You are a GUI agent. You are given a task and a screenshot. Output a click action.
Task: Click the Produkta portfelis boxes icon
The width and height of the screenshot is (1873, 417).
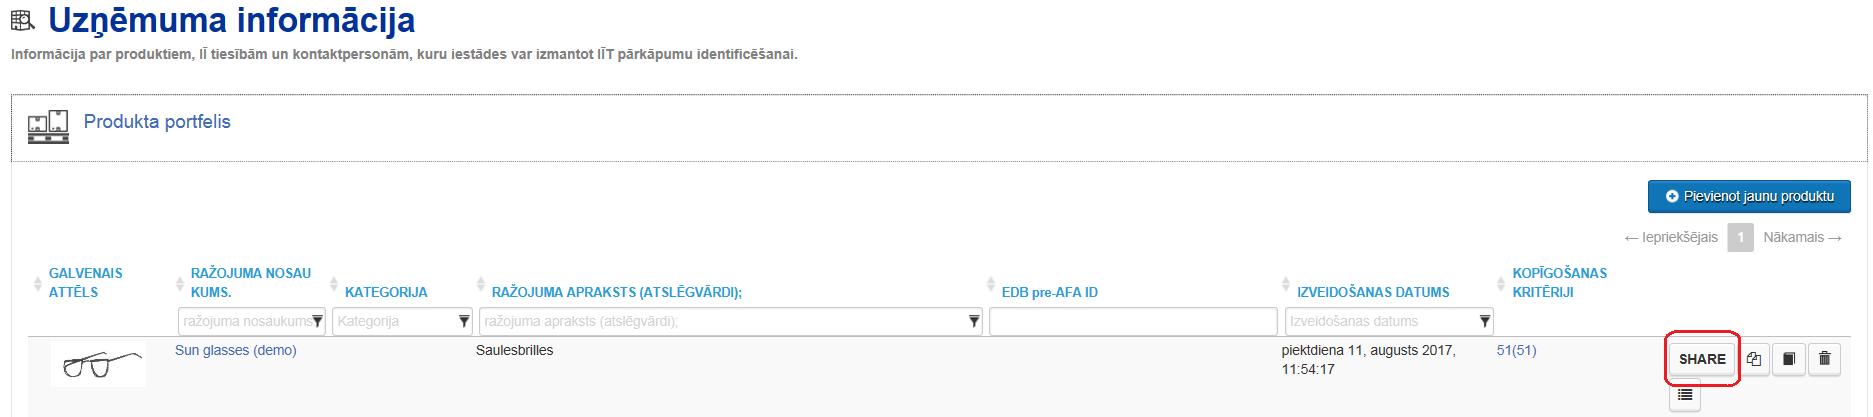(x=48, y=127)
